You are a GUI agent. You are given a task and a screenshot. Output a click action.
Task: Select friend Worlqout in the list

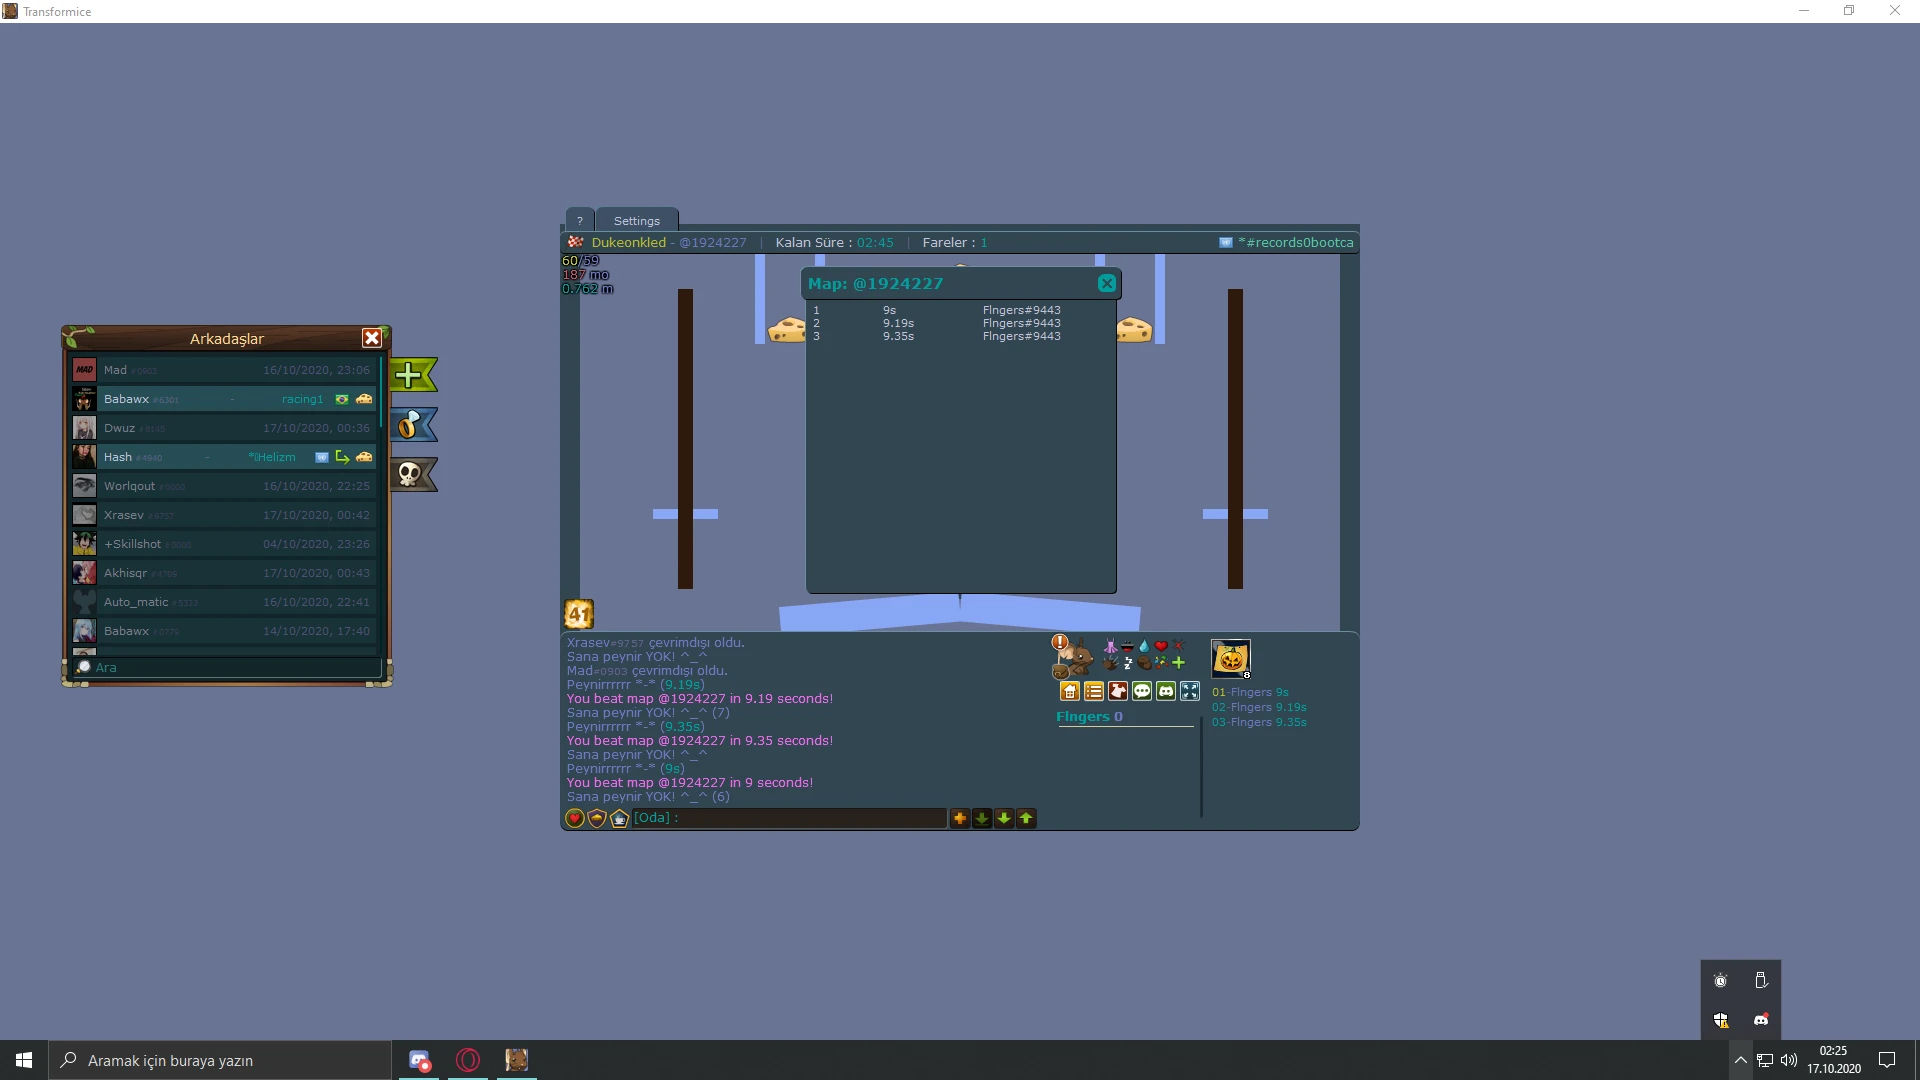[223, 486]
